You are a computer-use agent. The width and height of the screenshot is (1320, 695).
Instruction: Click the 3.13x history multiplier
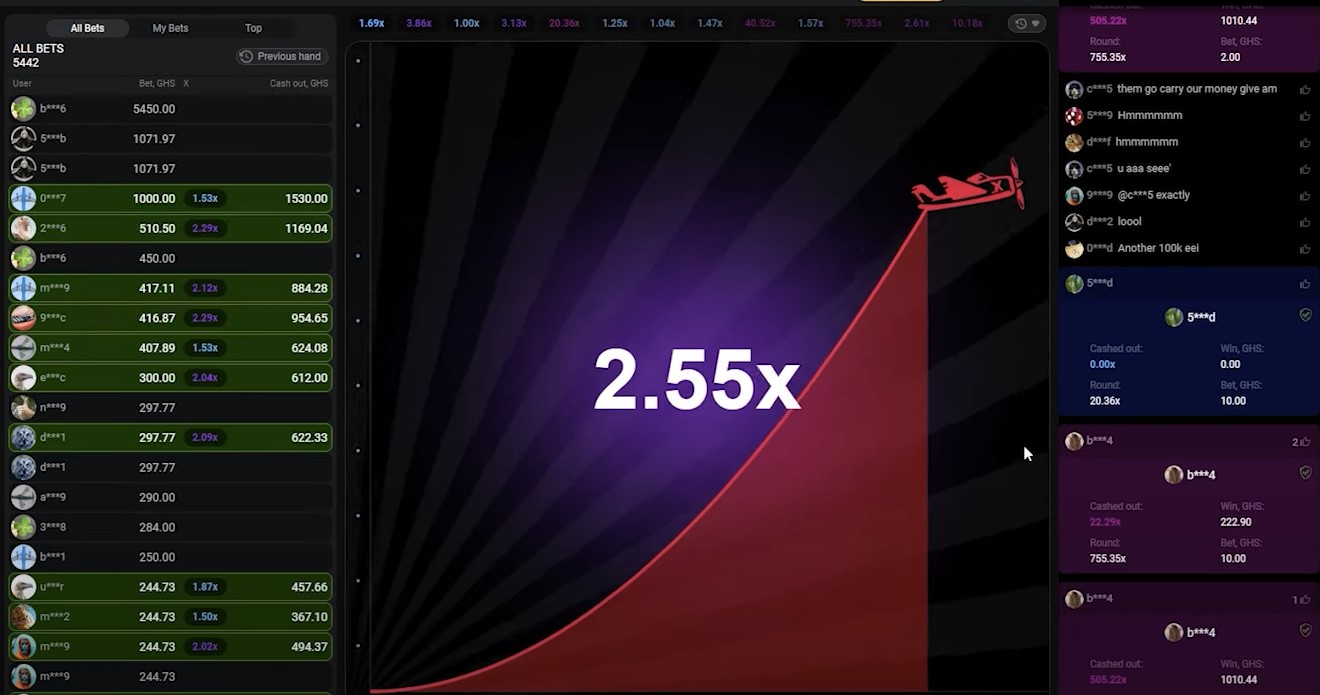[x=514, y=23]
